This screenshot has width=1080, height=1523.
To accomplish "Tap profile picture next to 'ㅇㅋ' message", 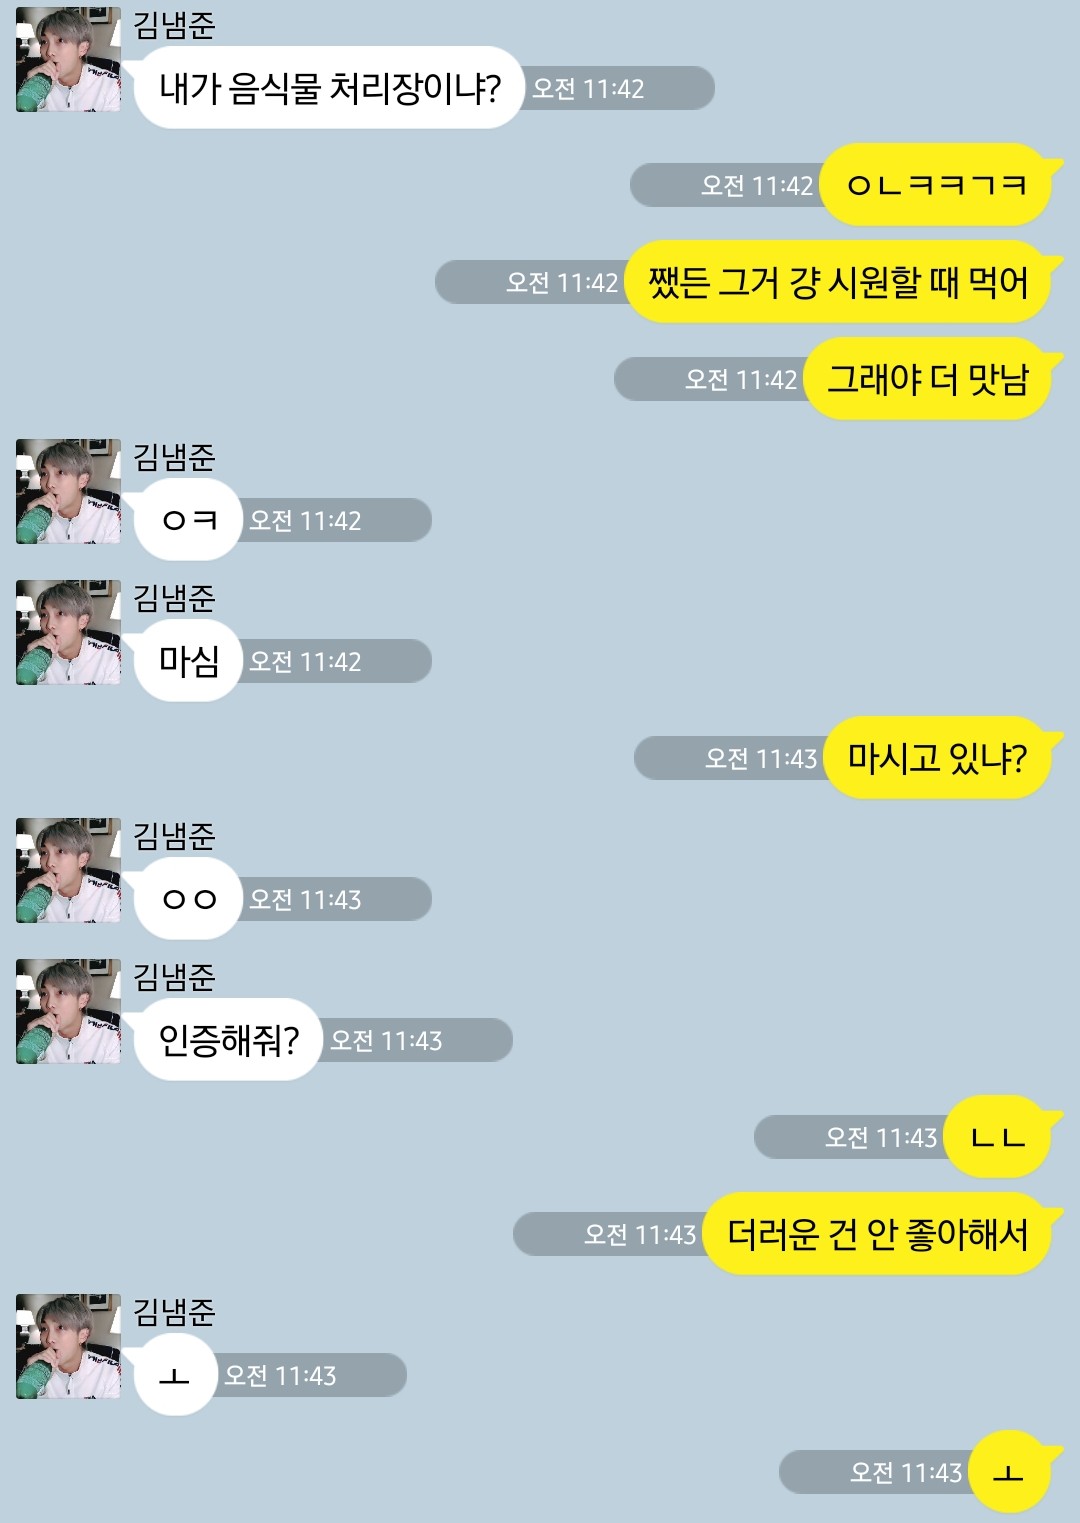I will coord(68,491).
